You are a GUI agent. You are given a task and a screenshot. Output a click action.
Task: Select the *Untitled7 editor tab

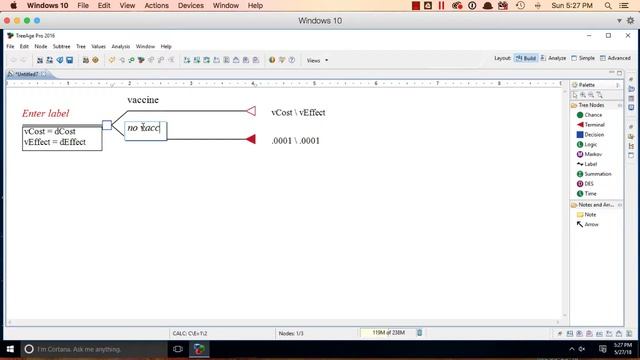coord(26,74)
